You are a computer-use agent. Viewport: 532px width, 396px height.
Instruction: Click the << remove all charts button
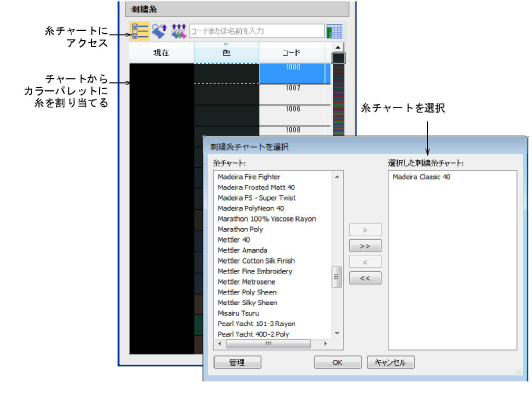click(x=365, y=278)
